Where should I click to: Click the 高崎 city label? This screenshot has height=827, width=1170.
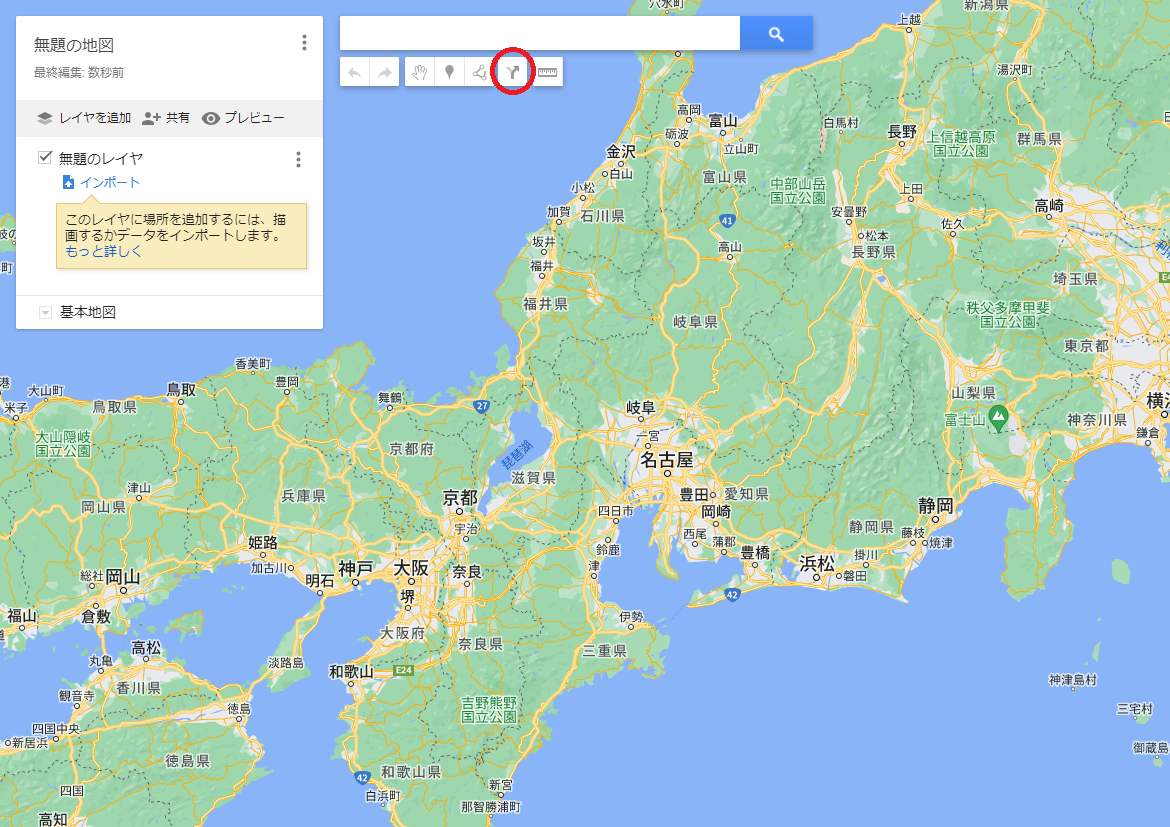coord(1049,205)
